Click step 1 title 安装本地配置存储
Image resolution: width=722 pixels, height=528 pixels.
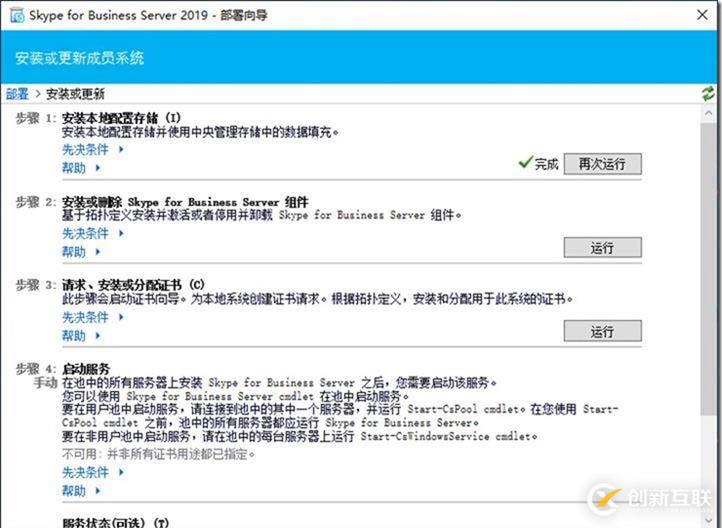pyautogui.click(x=122, y=118)
